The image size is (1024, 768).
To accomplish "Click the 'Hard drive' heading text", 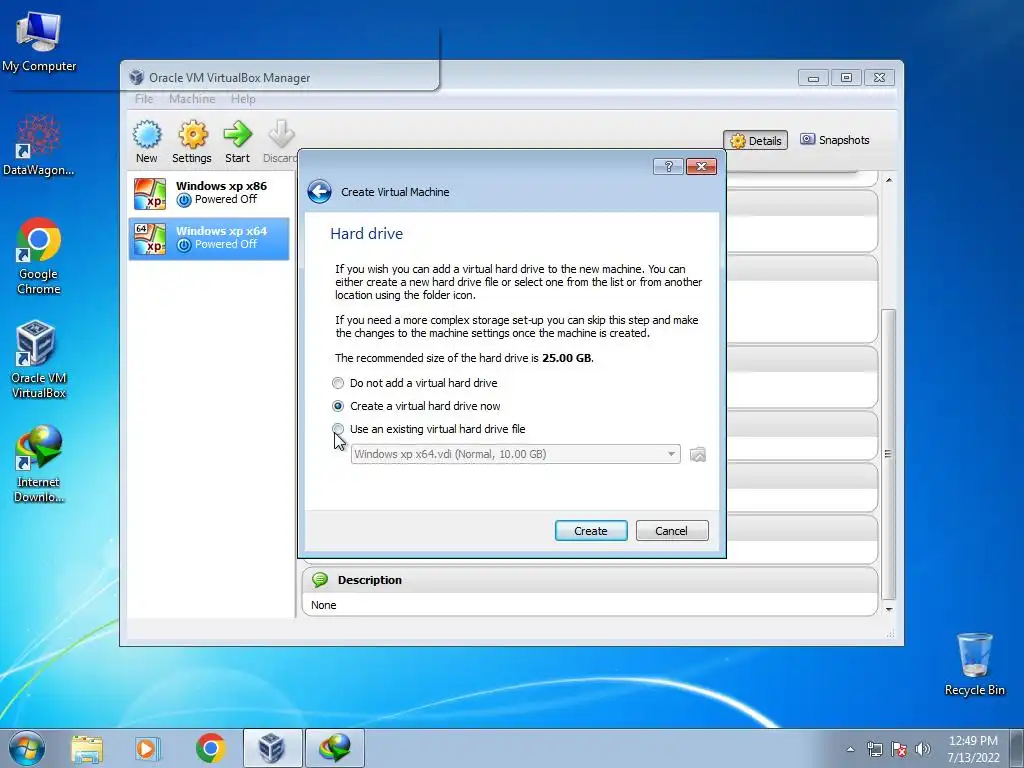I will (x=366, y=234).
